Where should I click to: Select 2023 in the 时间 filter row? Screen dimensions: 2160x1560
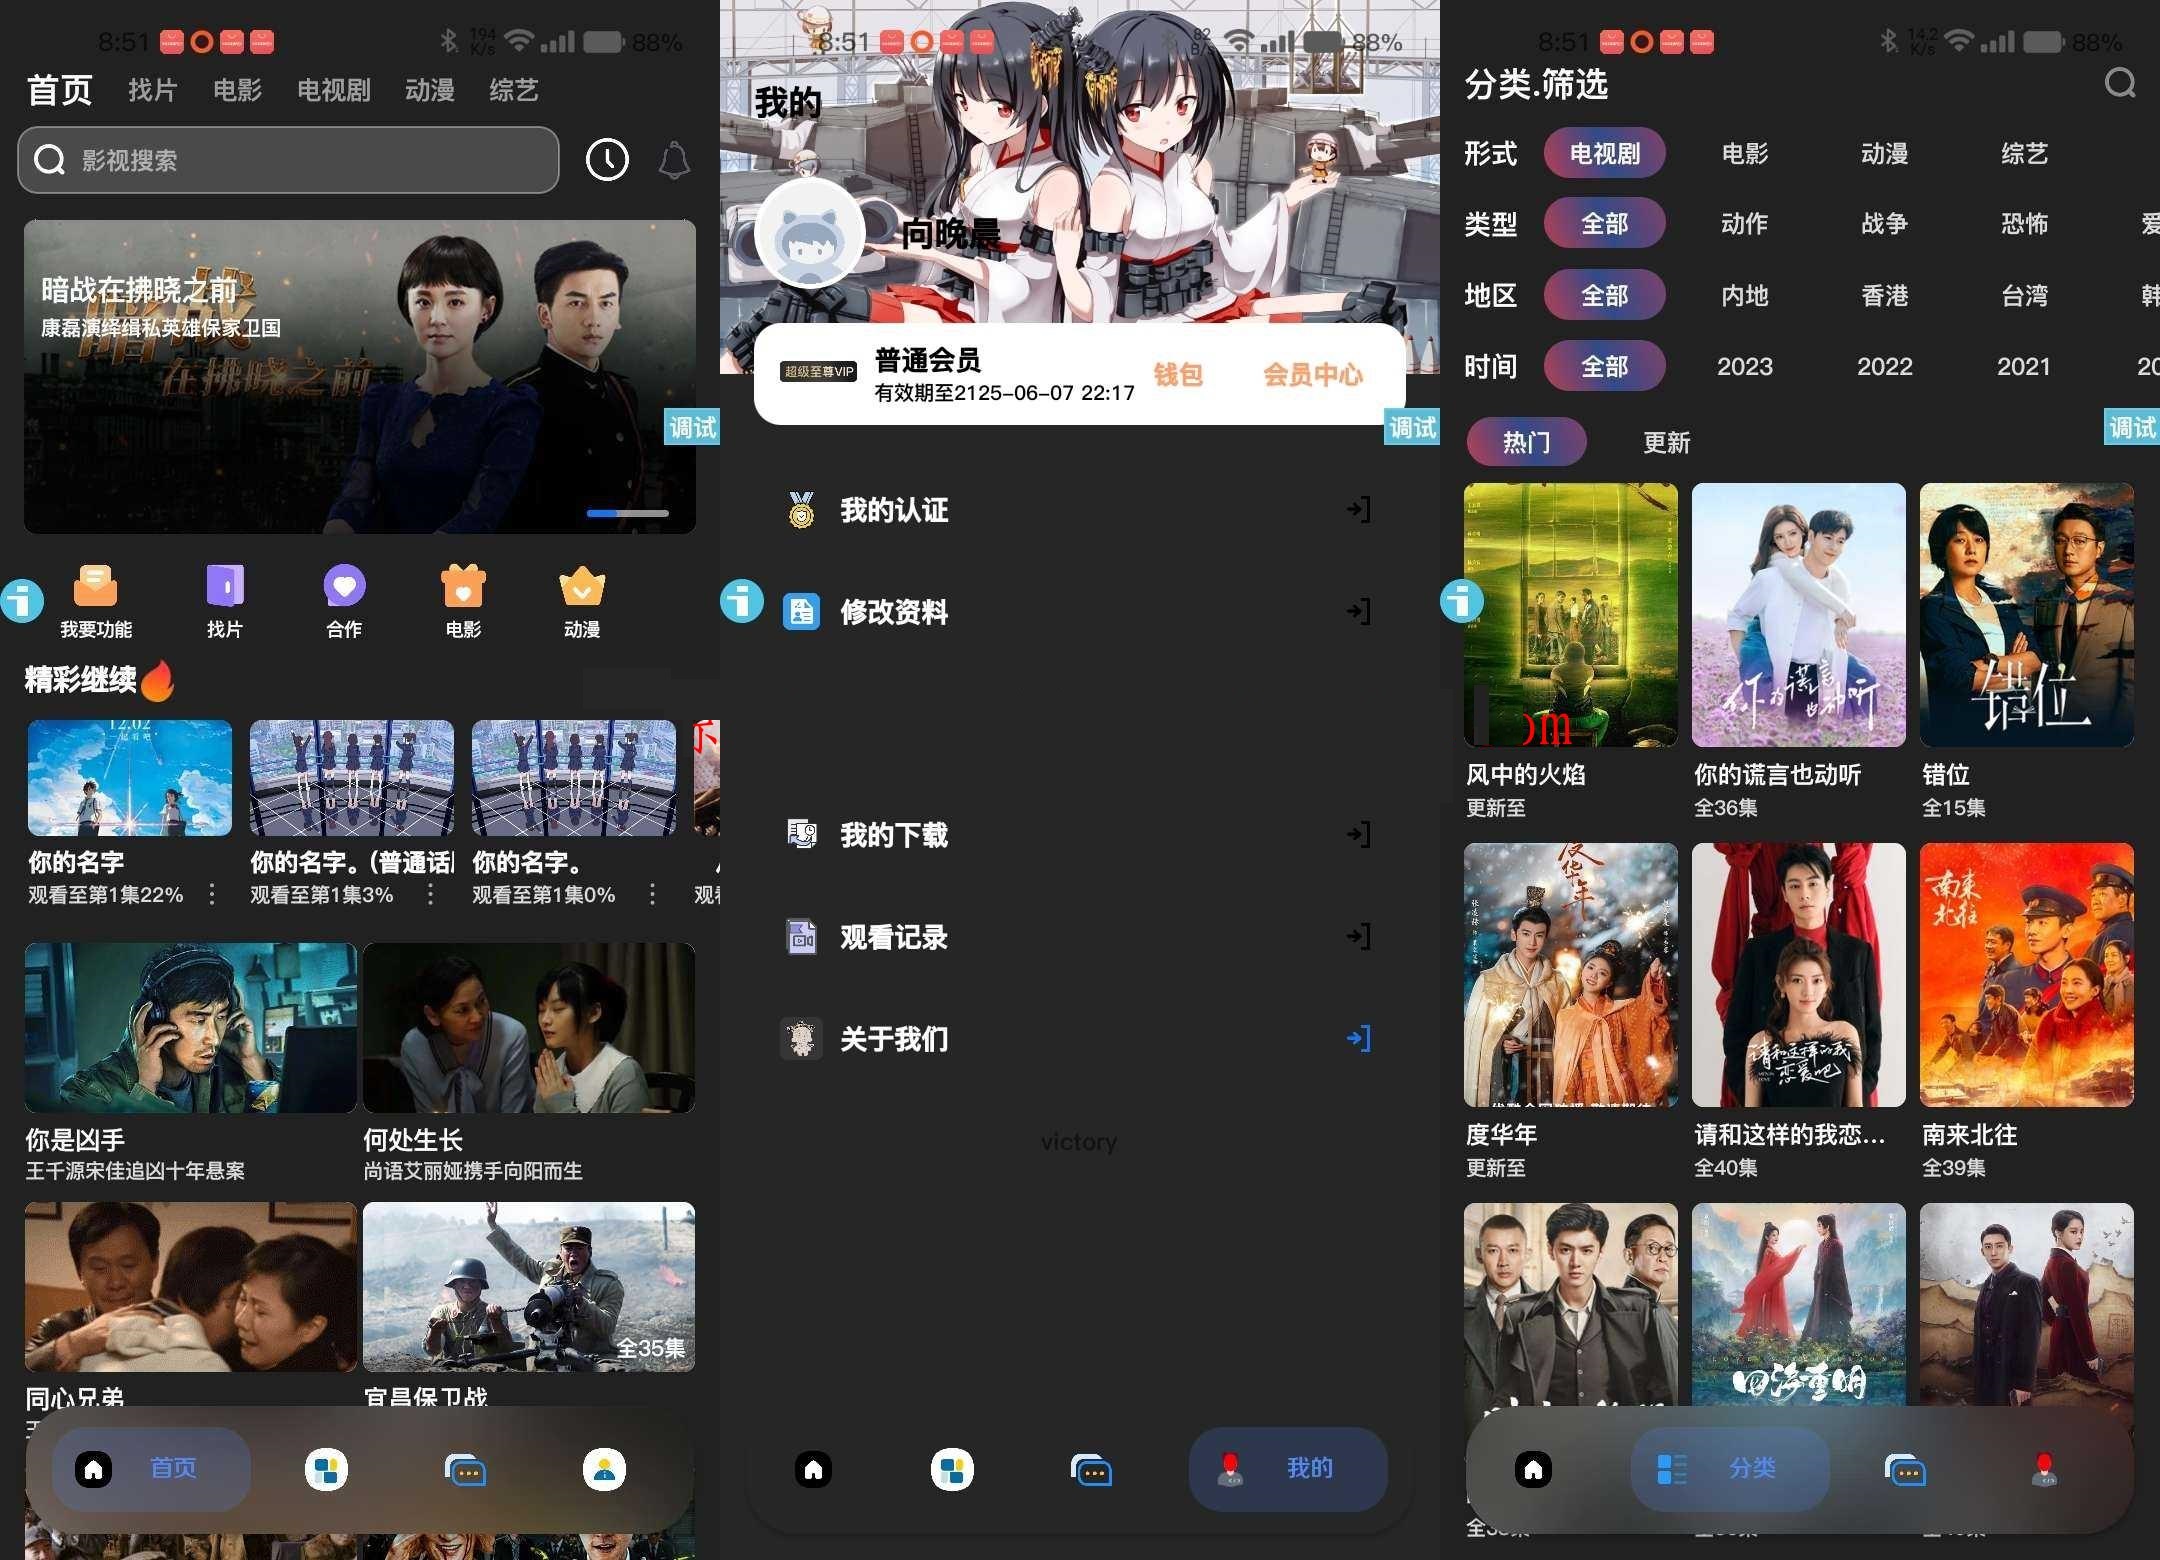point(1744,366)
